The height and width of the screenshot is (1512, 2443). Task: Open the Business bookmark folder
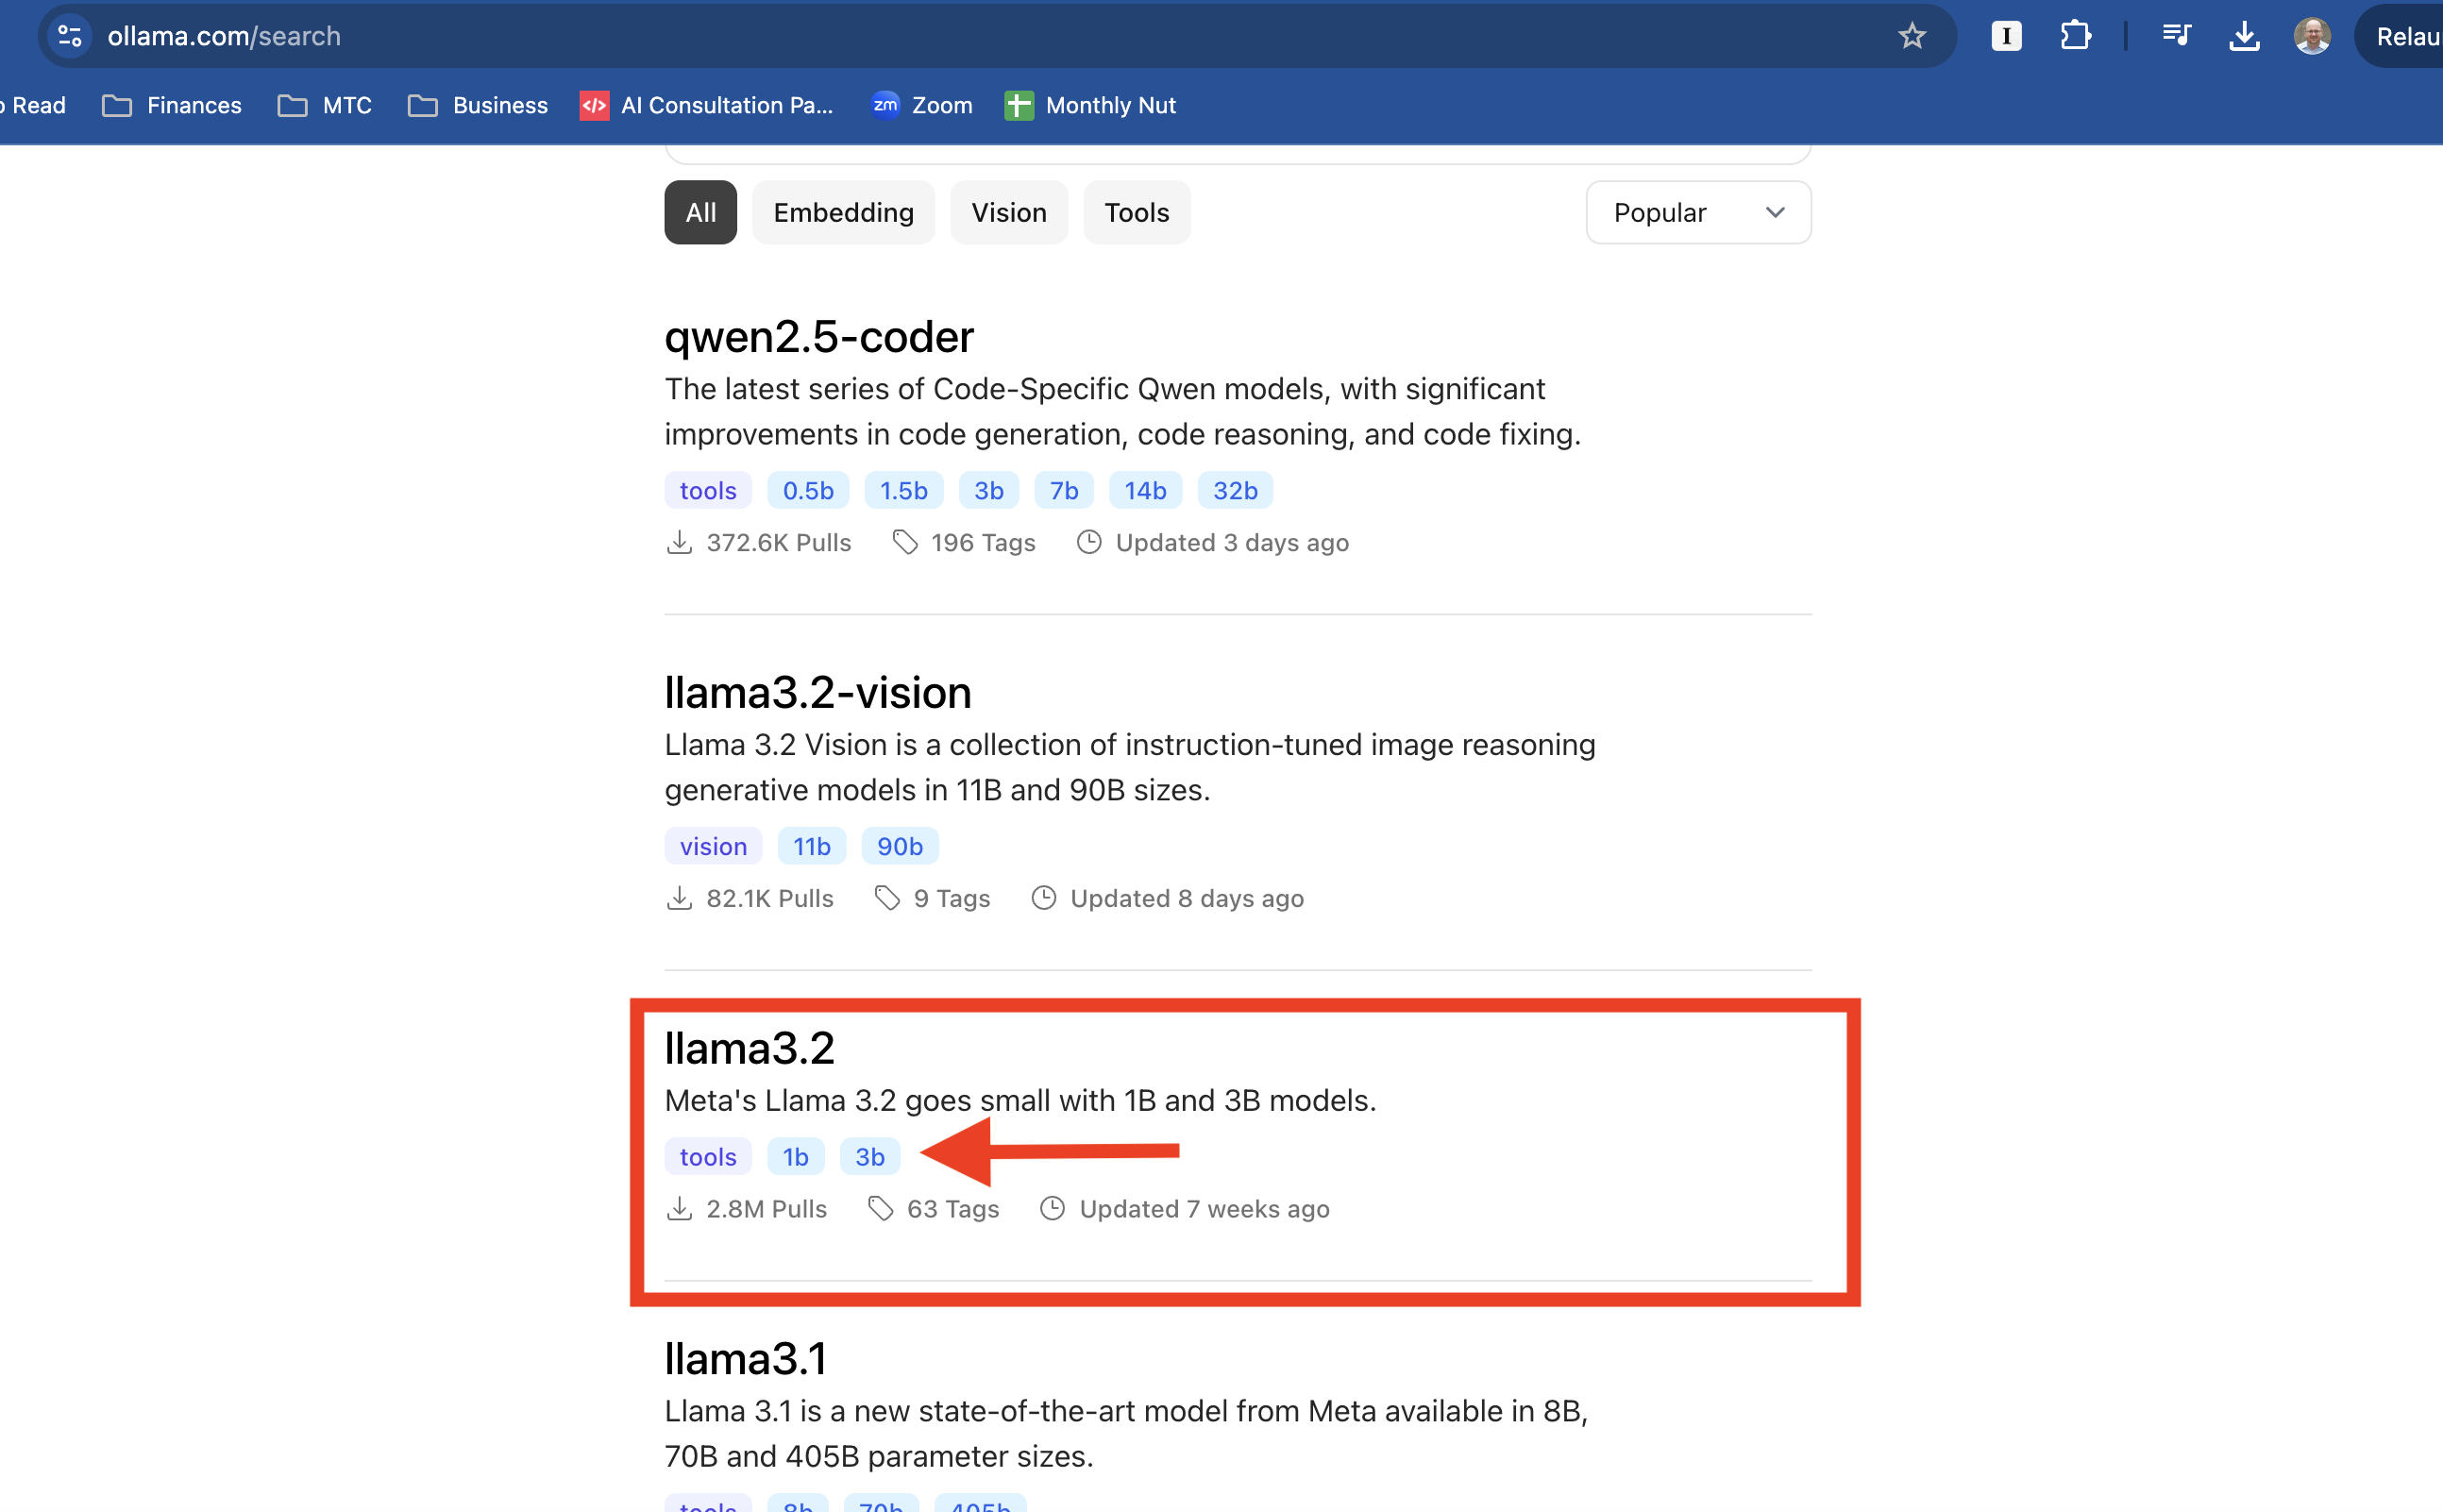pos(478,105)
